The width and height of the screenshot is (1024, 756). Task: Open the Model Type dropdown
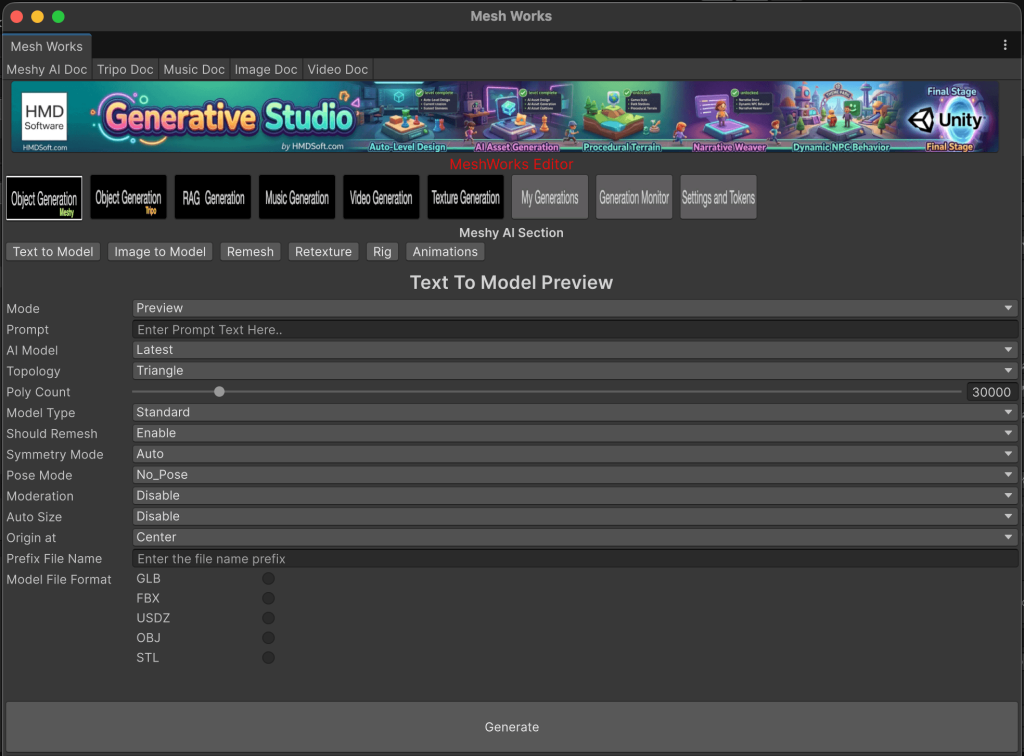[575, 413]
